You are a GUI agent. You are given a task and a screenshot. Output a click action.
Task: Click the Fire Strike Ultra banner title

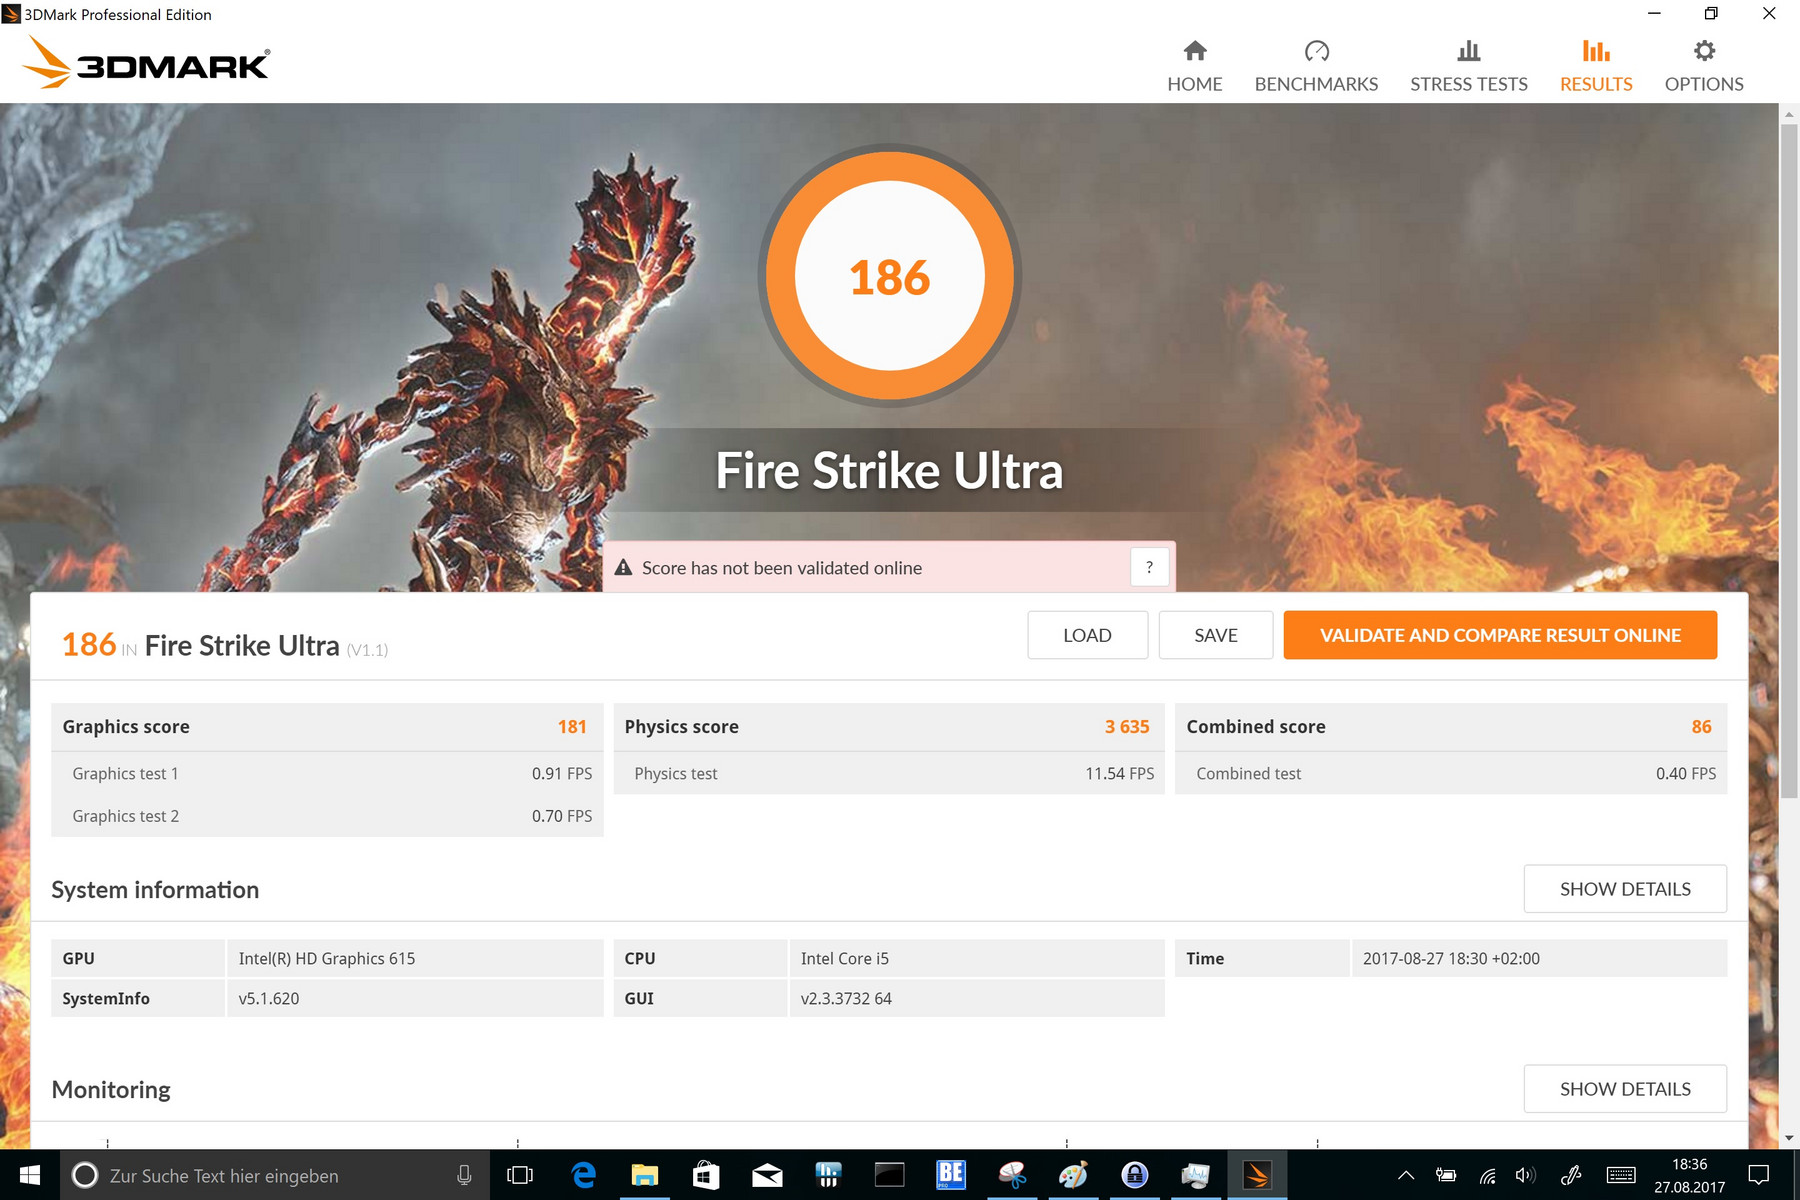point(889,471)
